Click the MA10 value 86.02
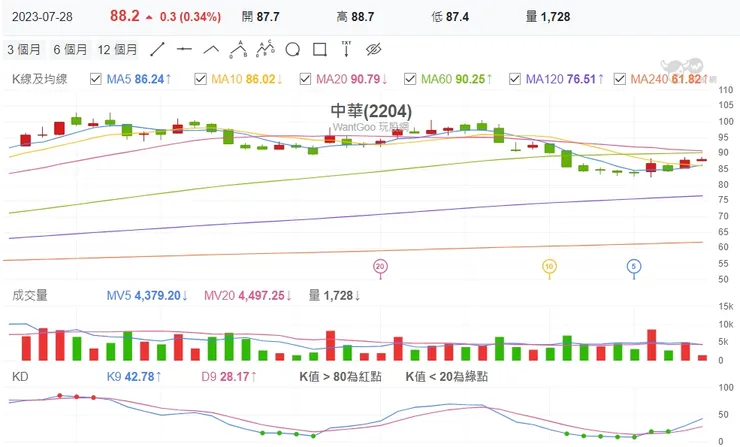Viewport: 740px width, 447px height. pos(260,79)
